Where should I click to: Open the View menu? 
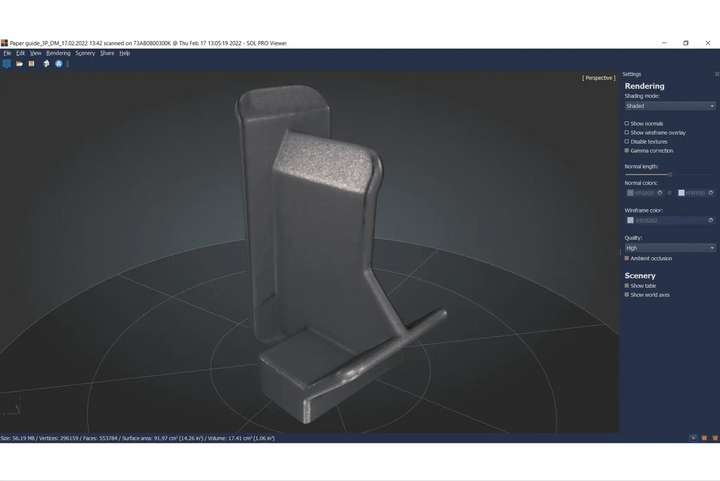coord(35,53)
